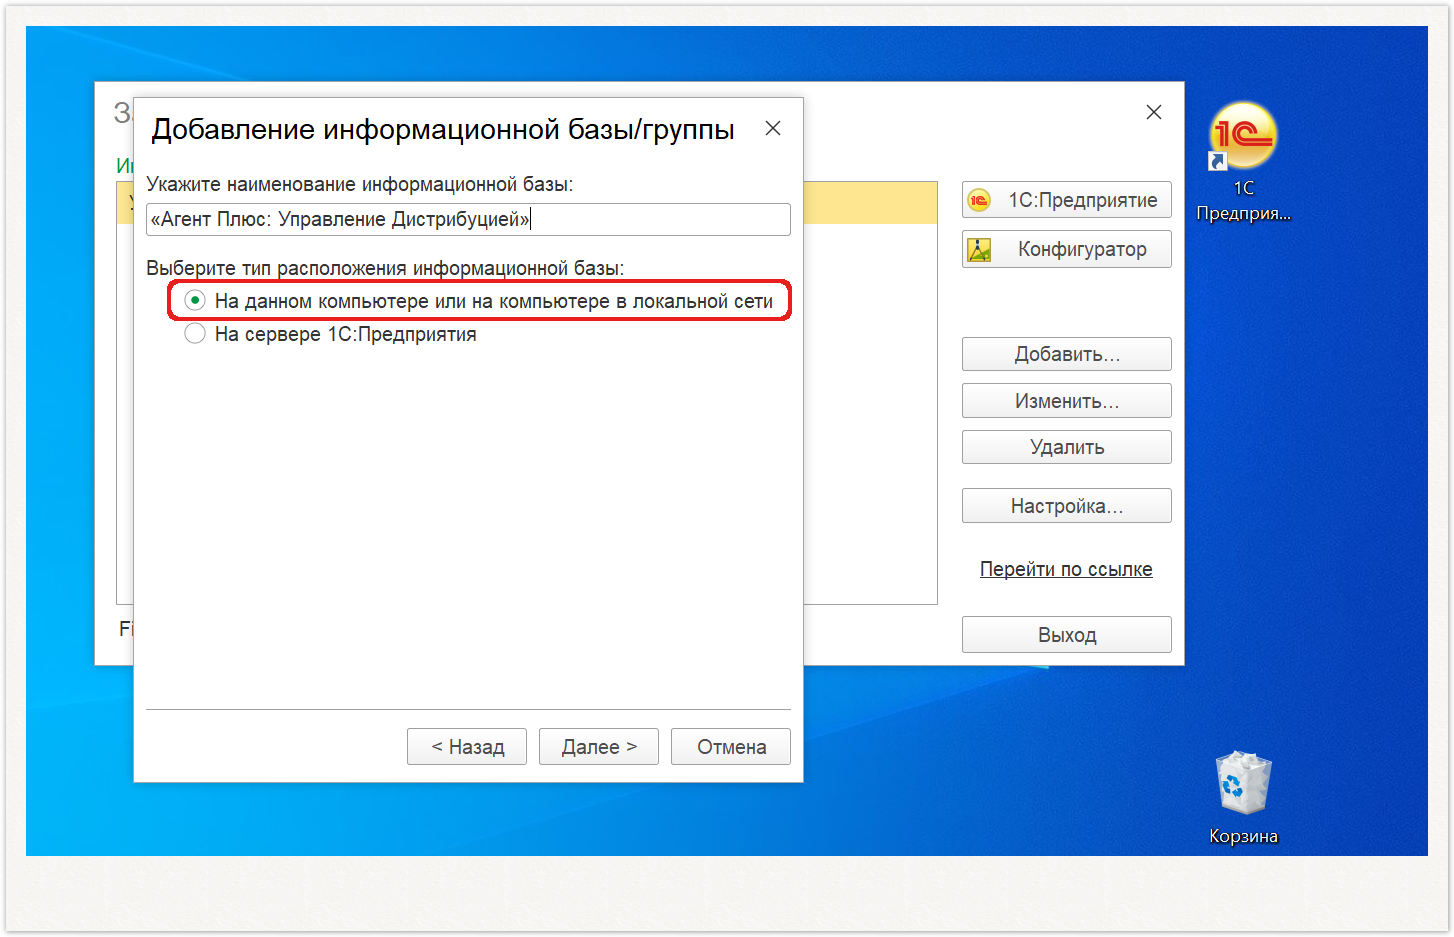The width and height of the screenshot is (1454, 937).
Task: Cancel the dialog with Отмена
Action: (x=731, y=747)
